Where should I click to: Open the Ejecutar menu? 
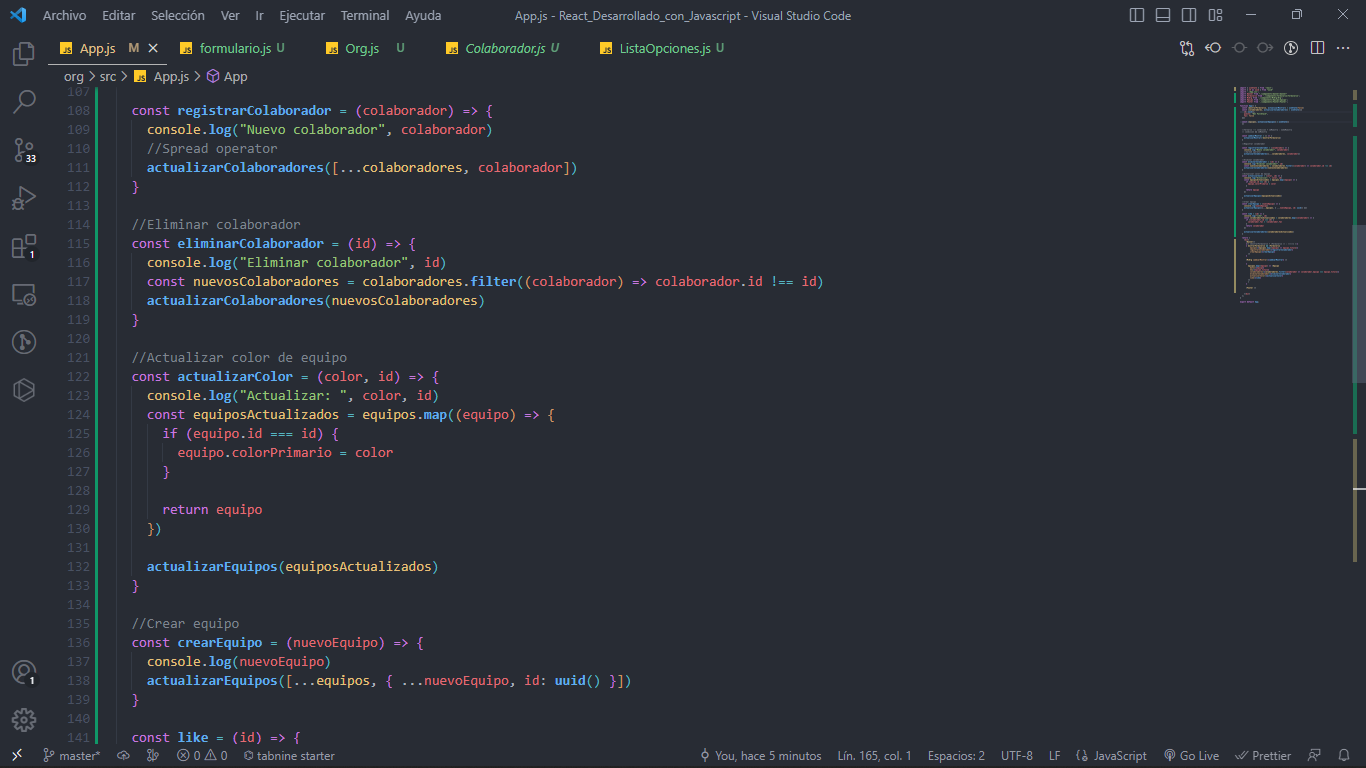click(302, 15)
